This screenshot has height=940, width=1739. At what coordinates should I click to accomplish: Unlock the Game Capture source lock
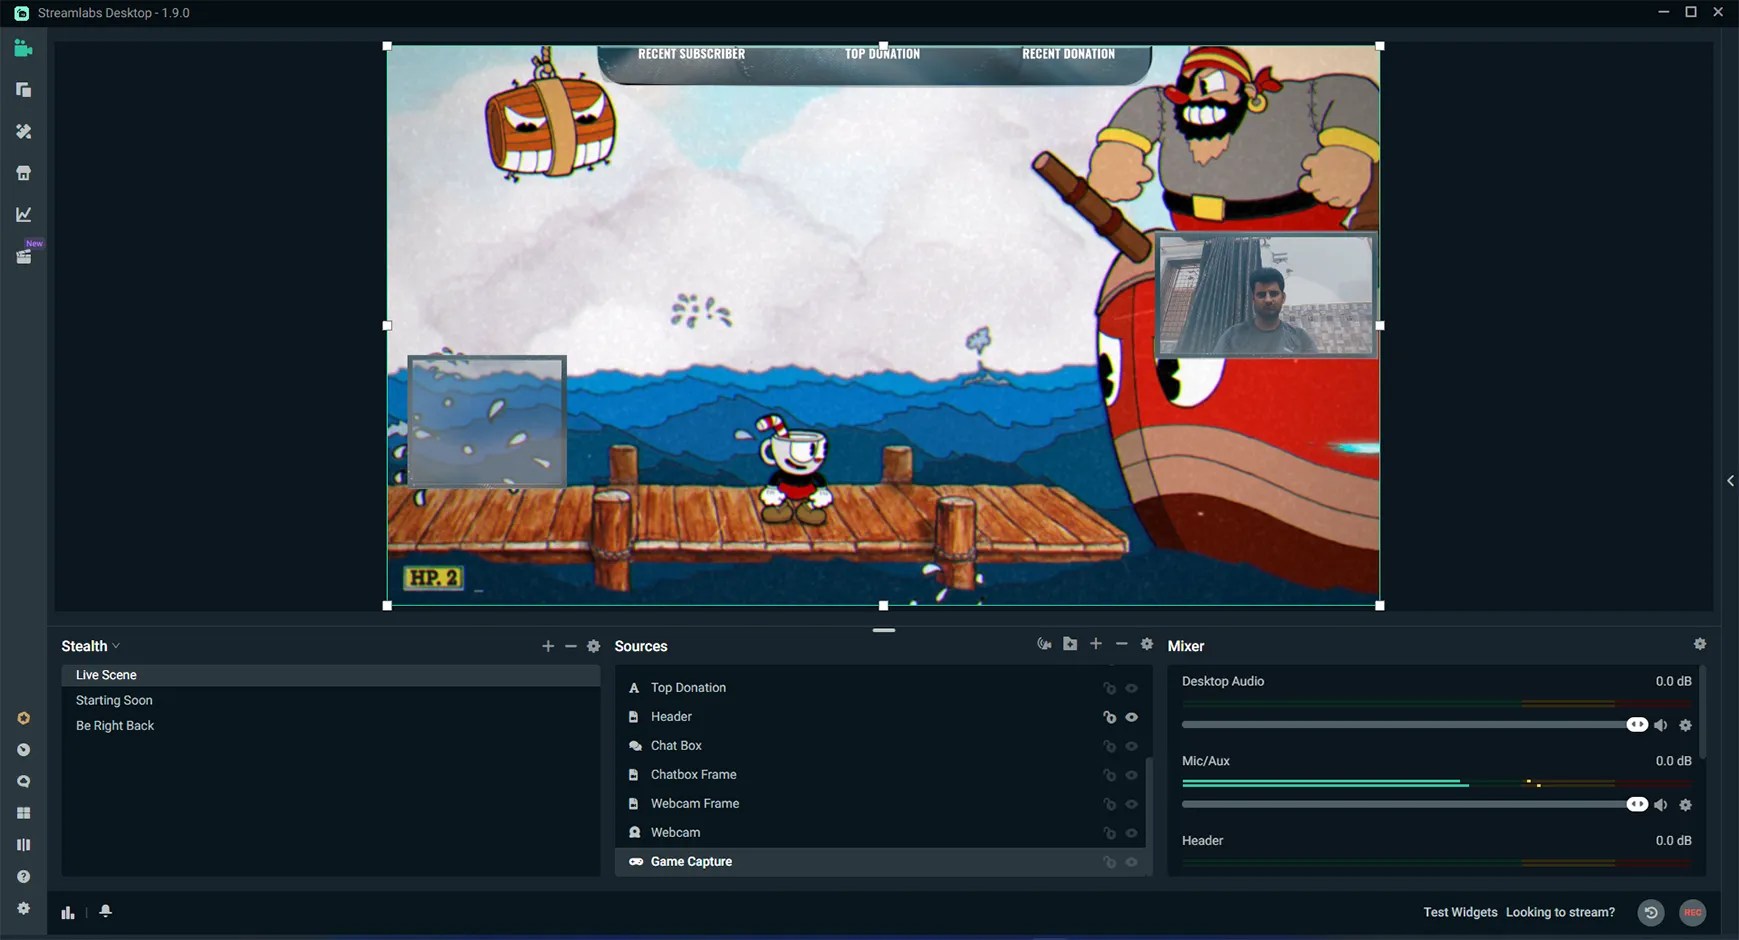[1109, 861]
